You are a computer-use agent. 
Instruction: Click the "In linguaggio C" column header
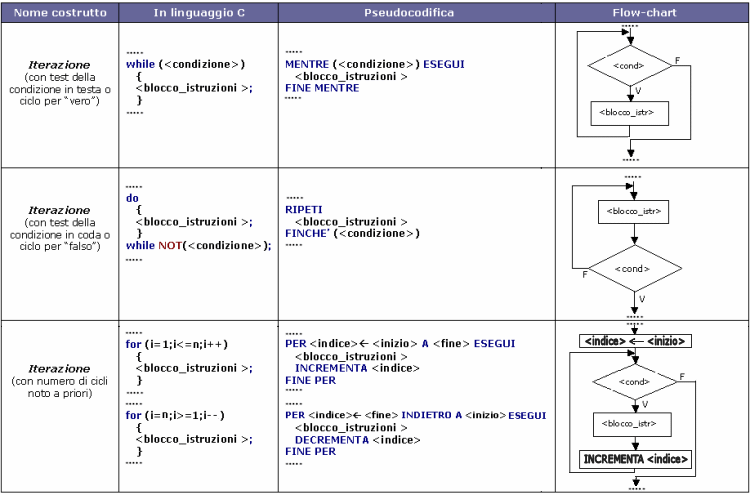tap(199, 13)
